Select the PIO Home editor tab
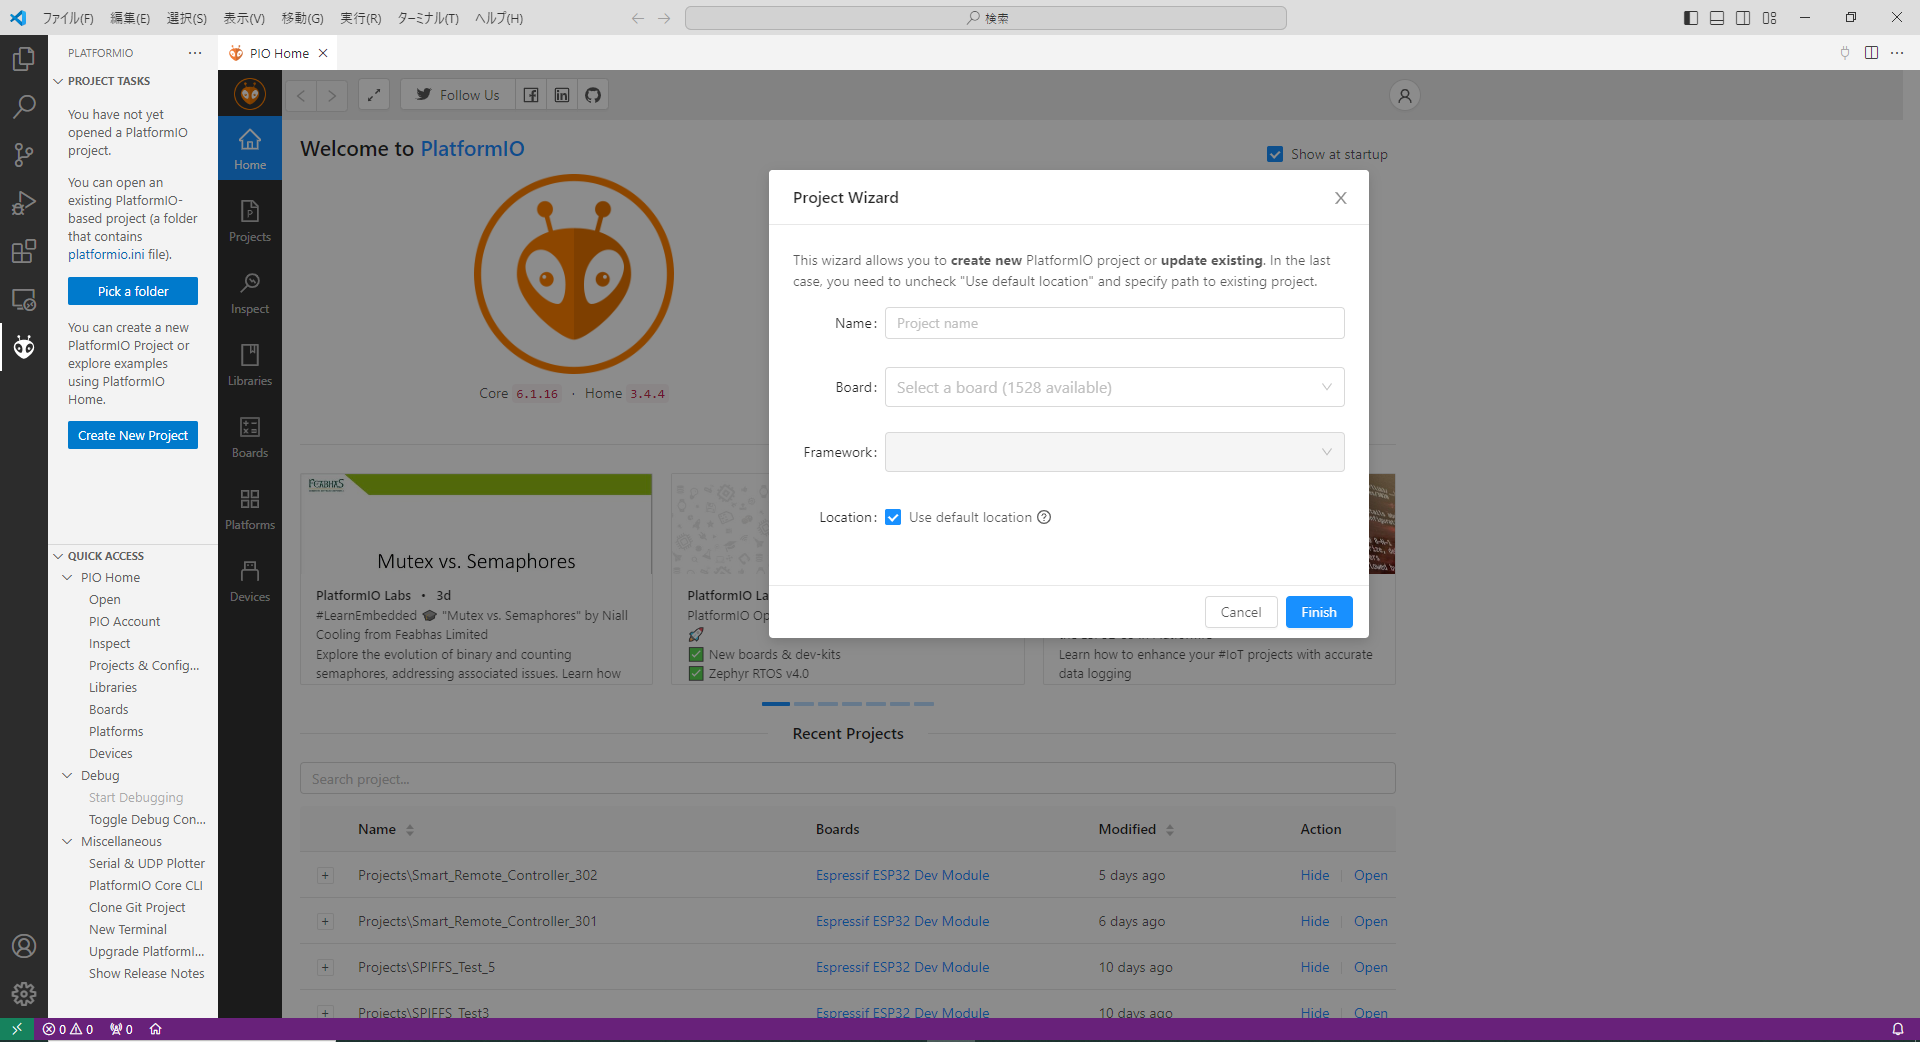The image size is (1920, 1042). tap(278, 53)
